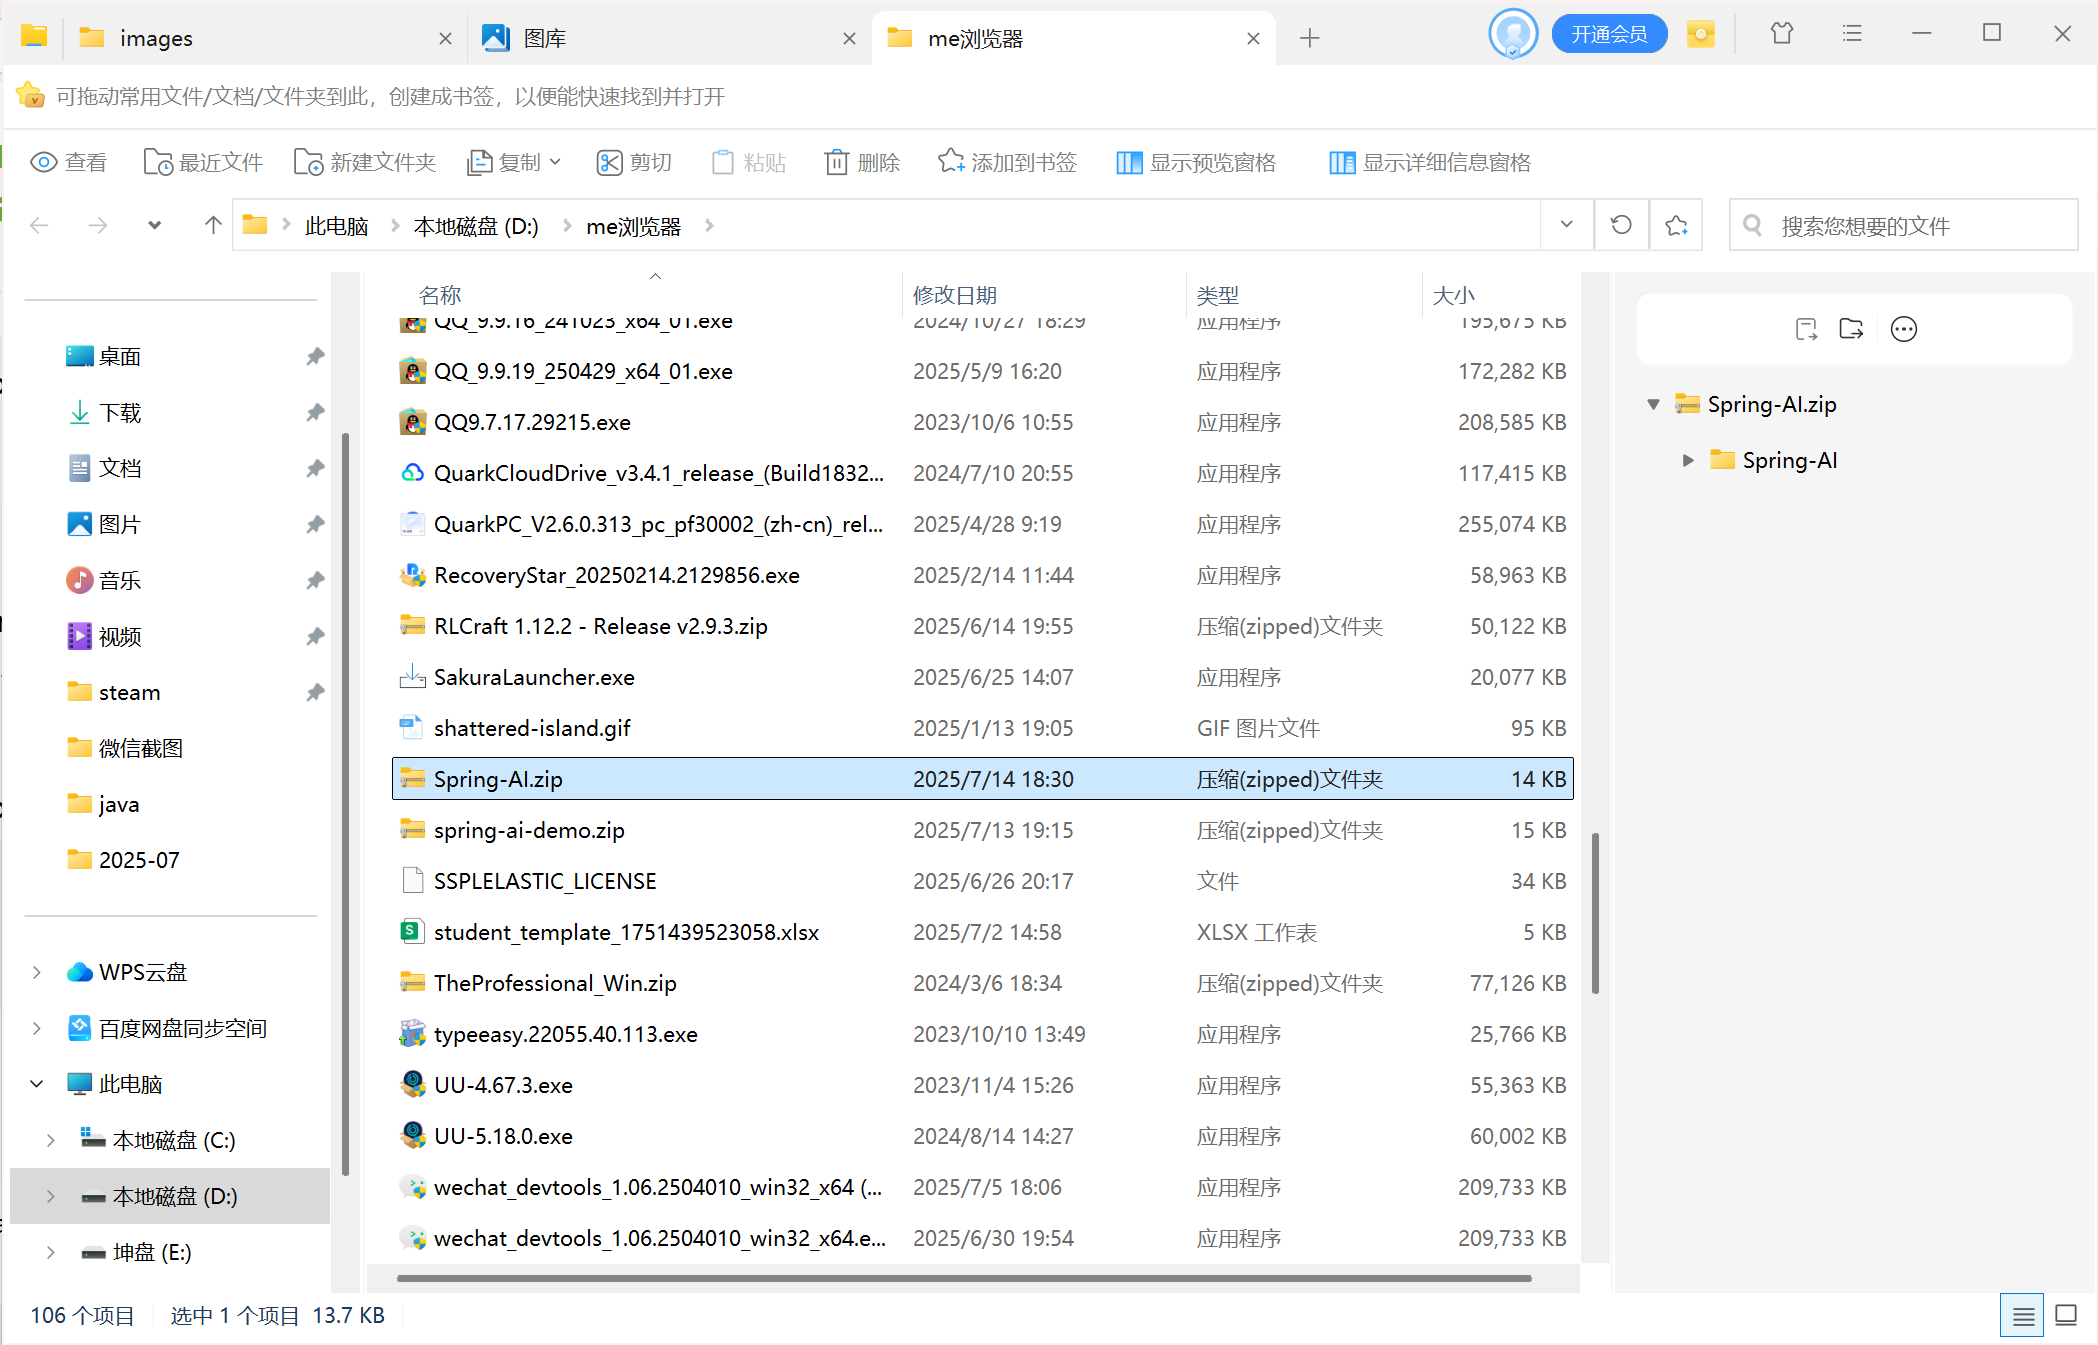Screen dimensions: 2098x1345
Task: Click the yellow folder icon left of tabs
Action: (x=34, y=36)
